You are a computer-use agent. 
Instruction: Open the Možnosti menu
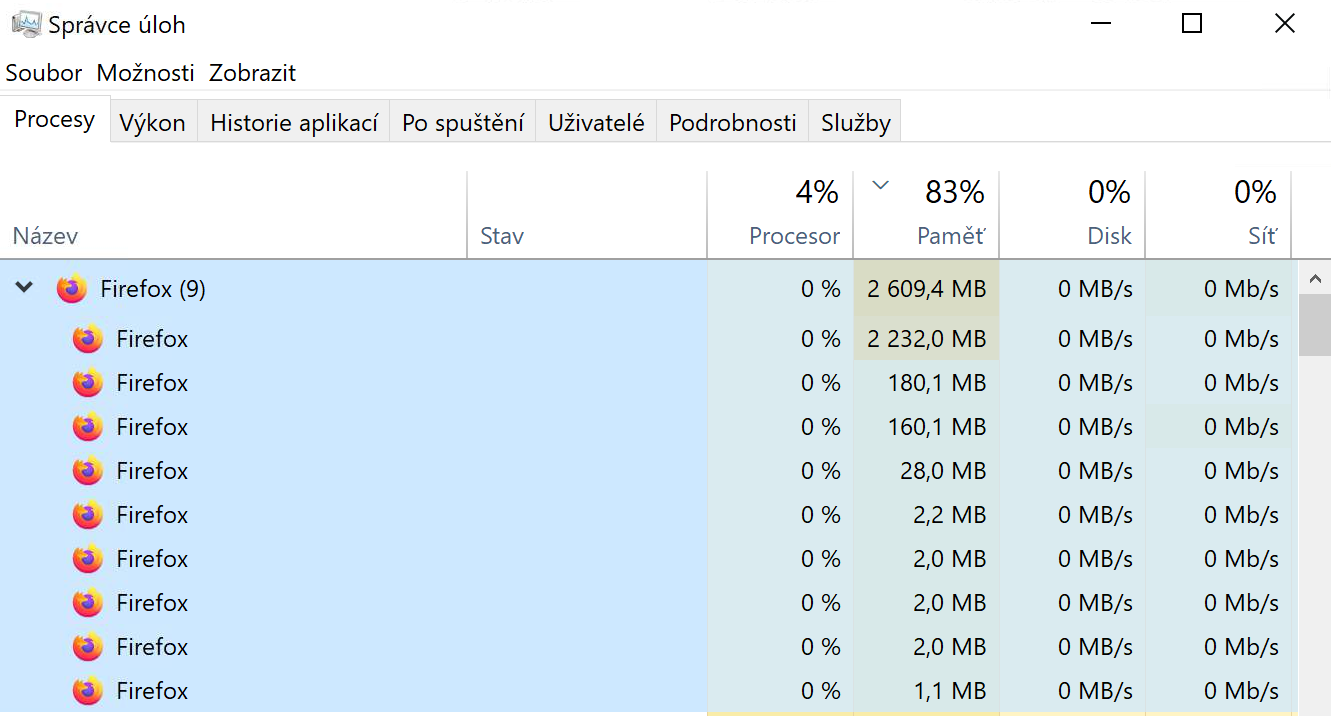[145, 72]
